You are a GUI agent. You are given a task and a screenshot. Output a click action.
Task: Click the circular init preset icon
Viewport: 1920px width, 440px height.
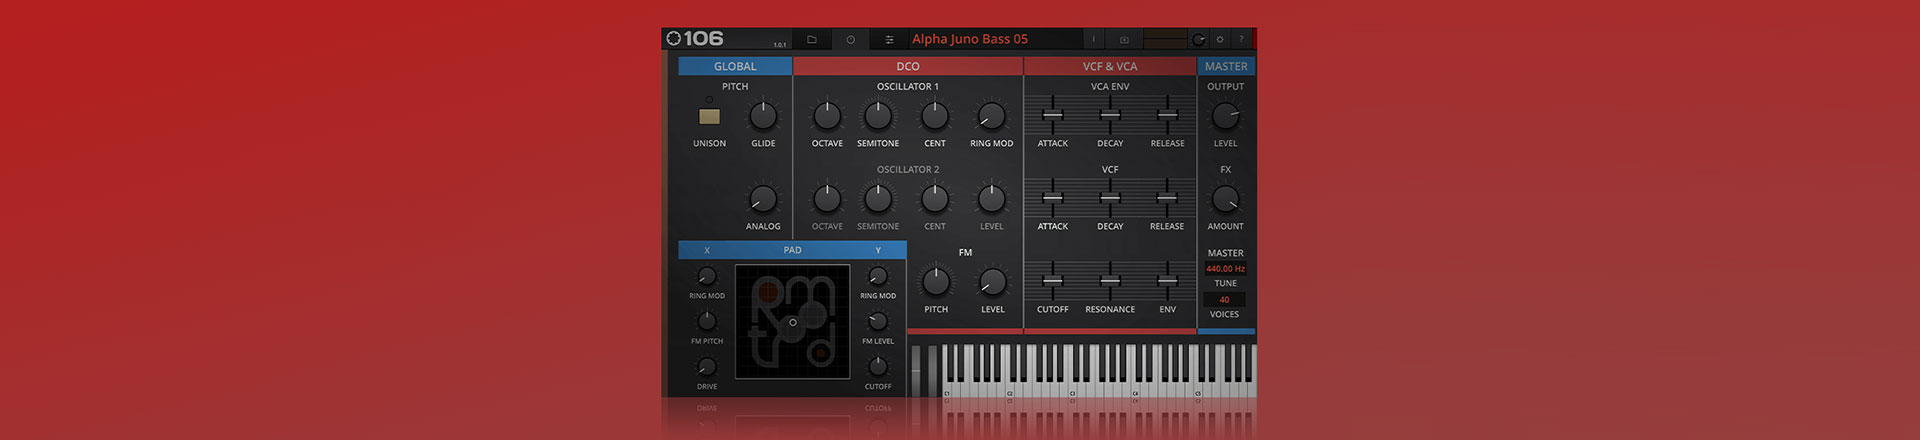(850, 39)
